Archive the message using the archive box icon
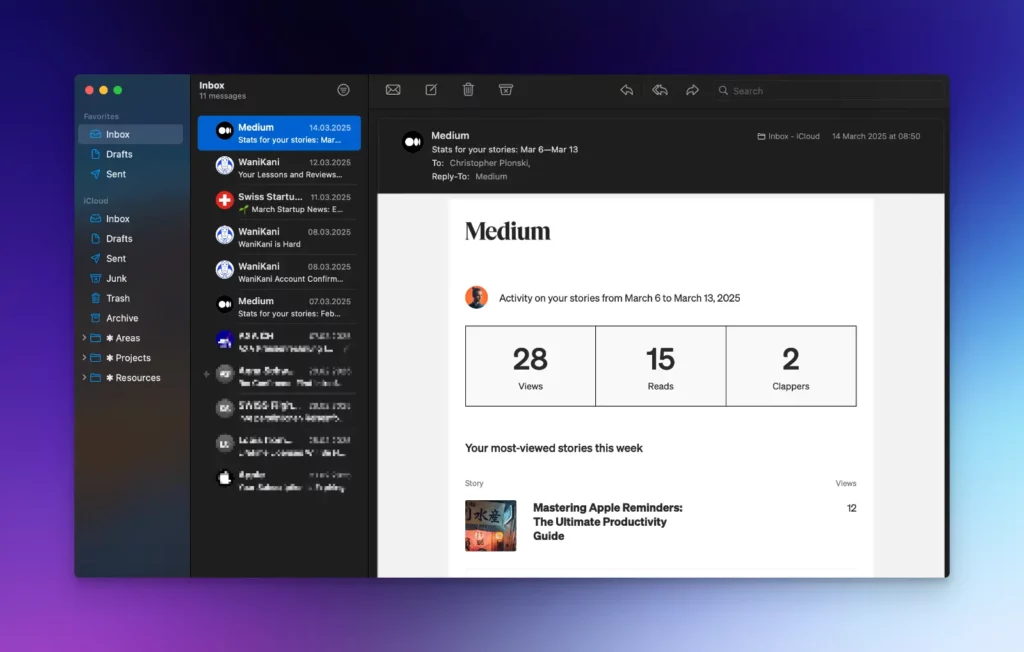The image size is (1024, 652). [x=506, y=90]
